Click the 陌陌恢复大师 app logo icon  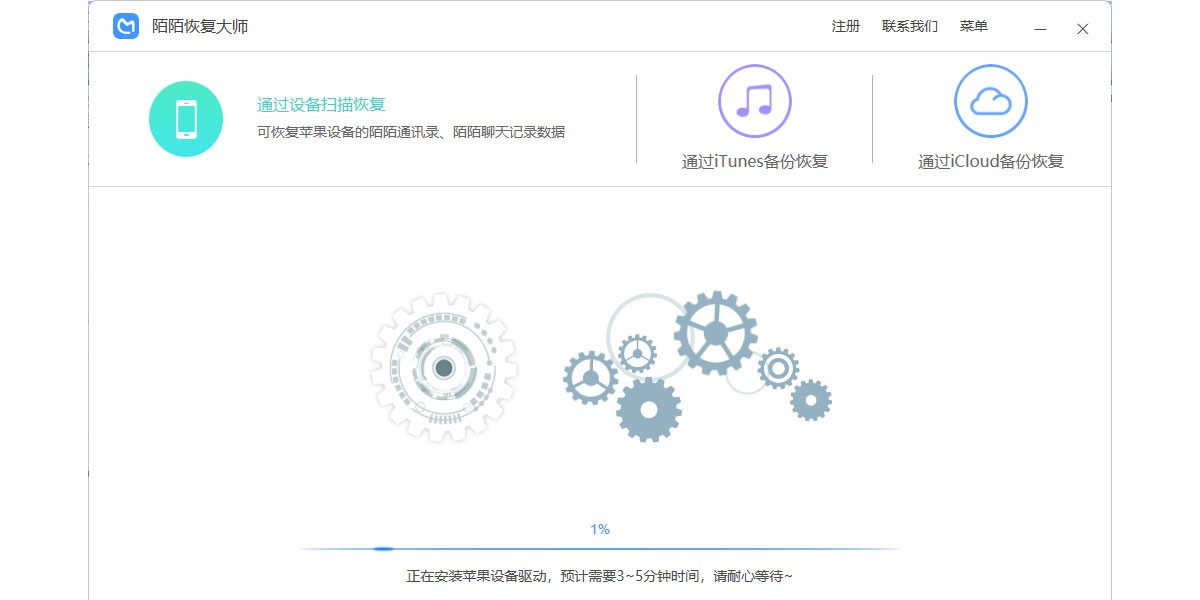(x=126, y=26)
